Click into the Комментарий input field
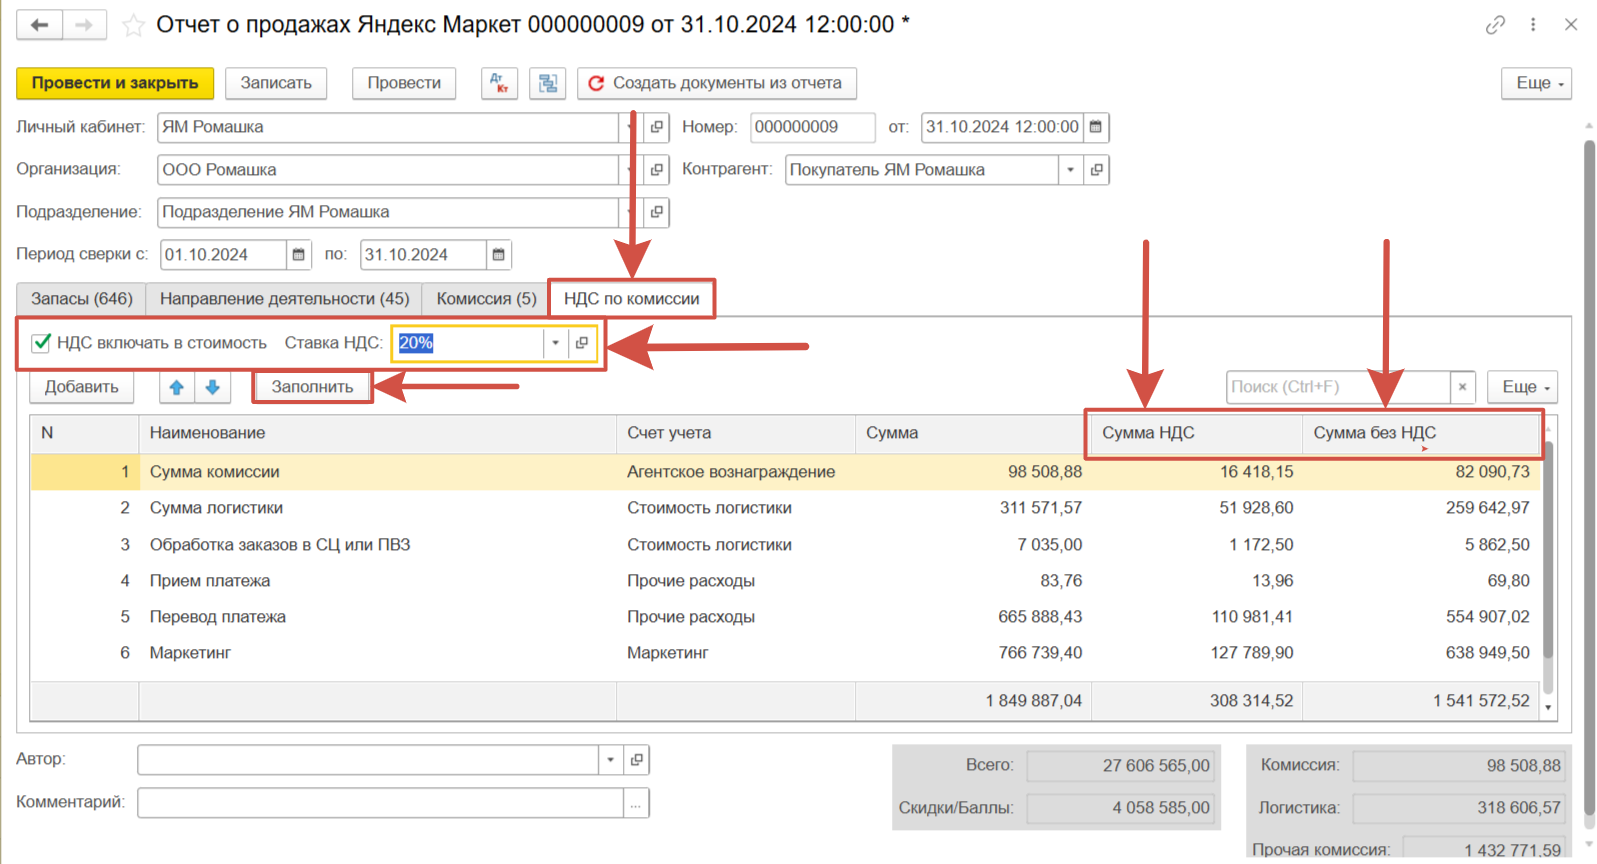 (380, 803)
